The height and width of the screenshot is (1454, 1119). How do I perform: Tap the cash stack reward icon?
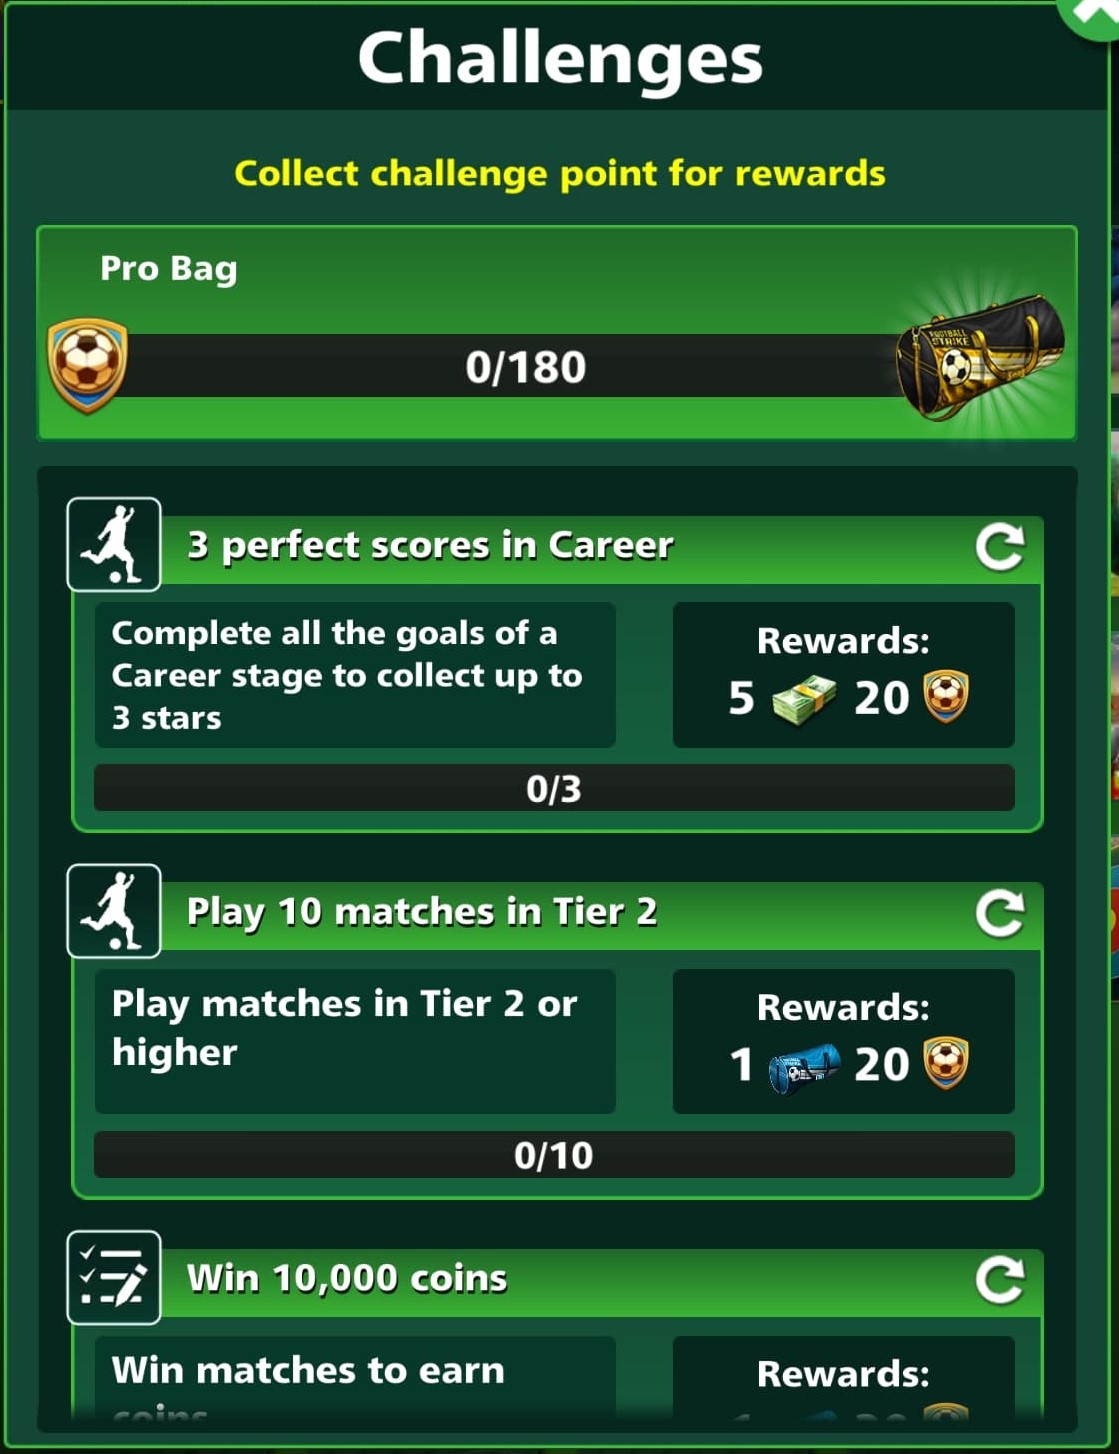tap(805, 699)
